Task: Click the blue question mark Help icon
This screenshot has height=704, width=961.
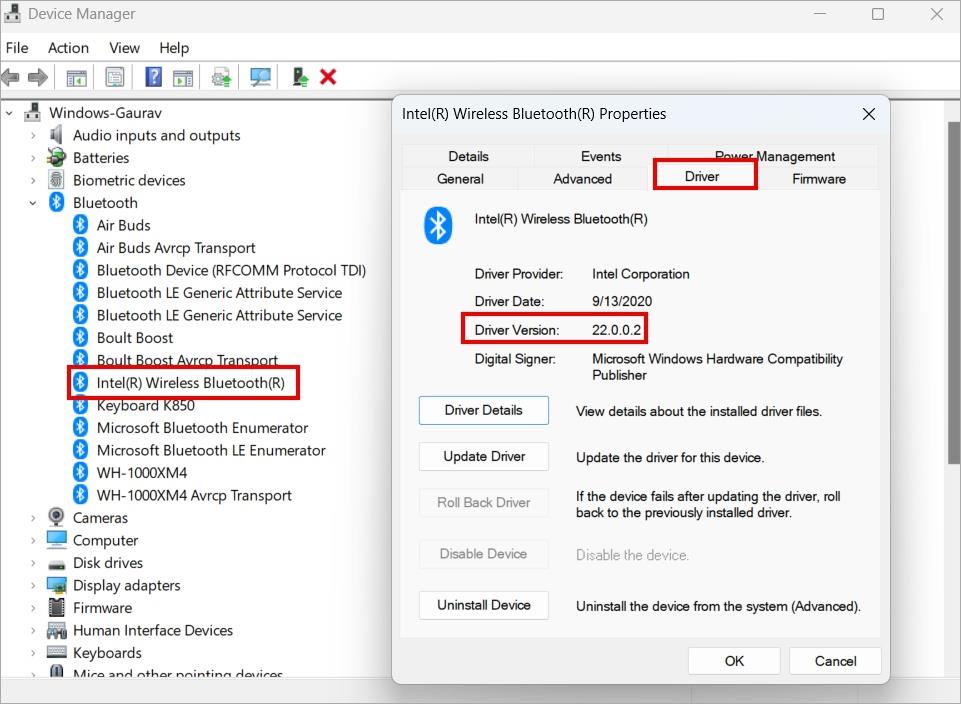Action: 153,77
